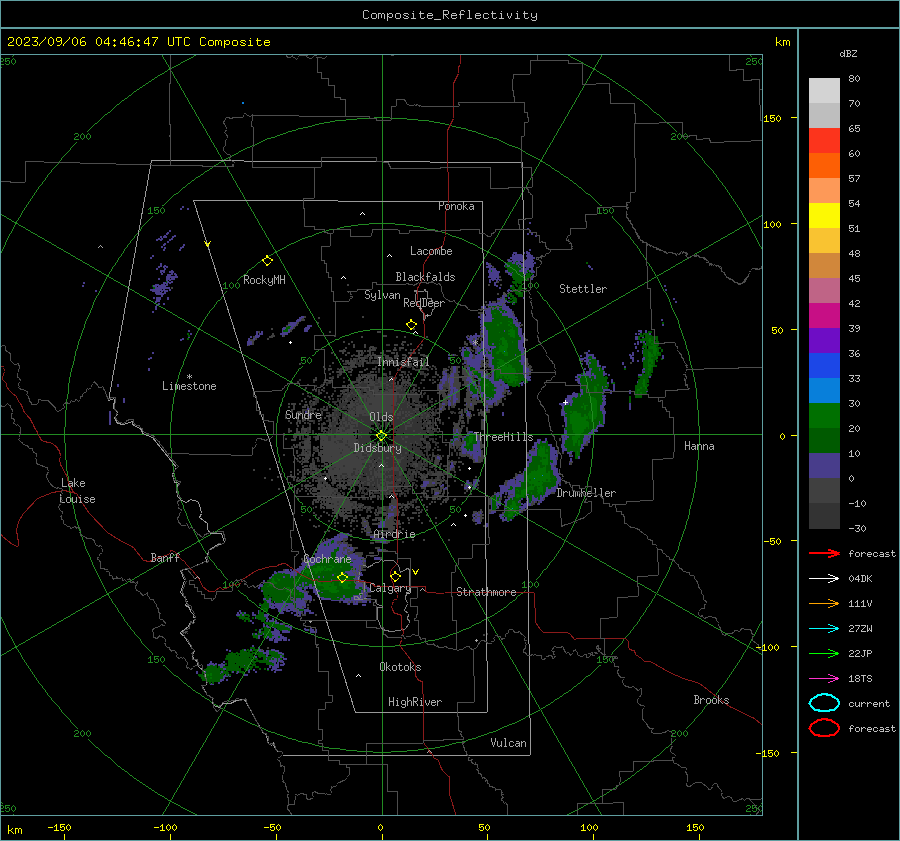Click the Brooks city label

[711, 700]
